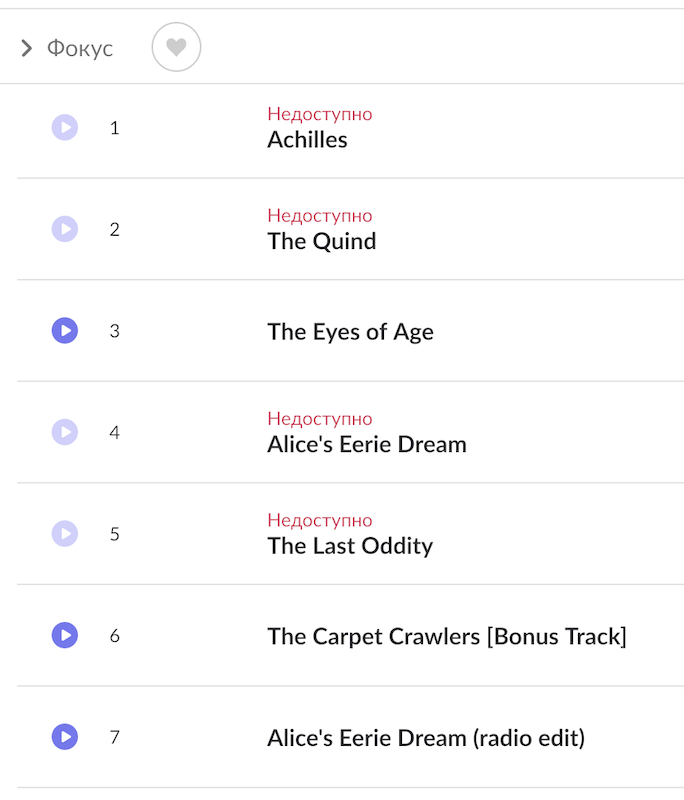
Task: Click the Недоступно label above The Last Oddity
Action: [319, 520]
